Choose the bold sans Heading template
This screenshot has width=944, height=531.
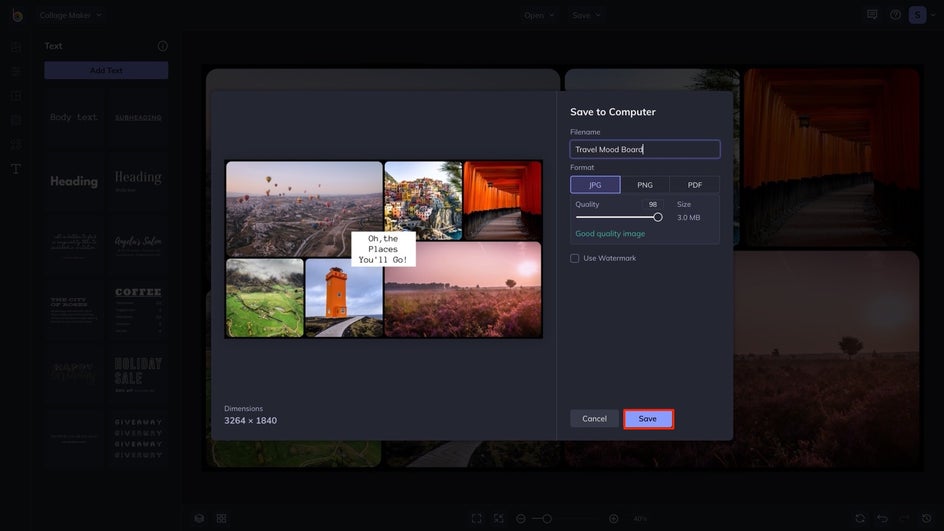pyautogui.click(x=73, y=181)
